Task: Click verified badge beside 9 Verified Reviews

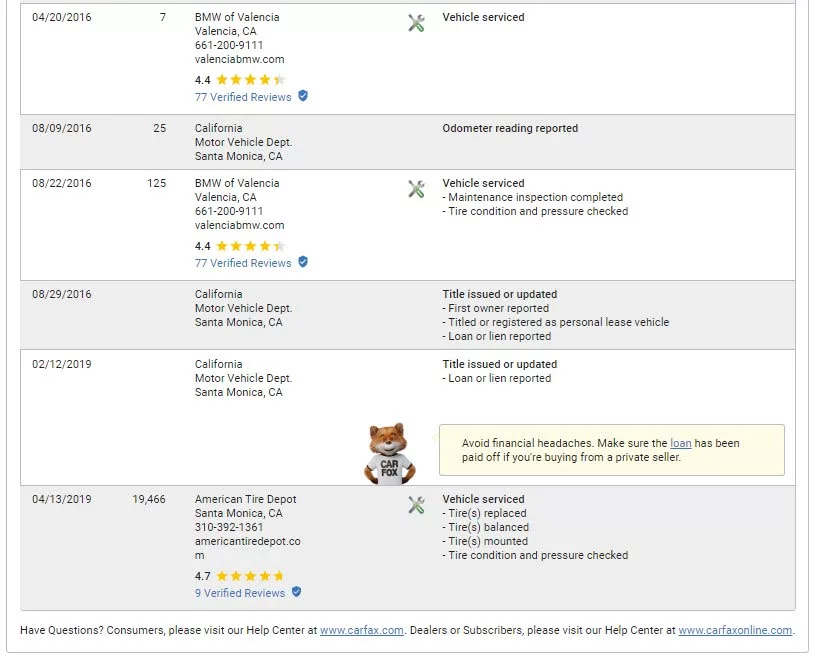Action: [x=296, y=592]
